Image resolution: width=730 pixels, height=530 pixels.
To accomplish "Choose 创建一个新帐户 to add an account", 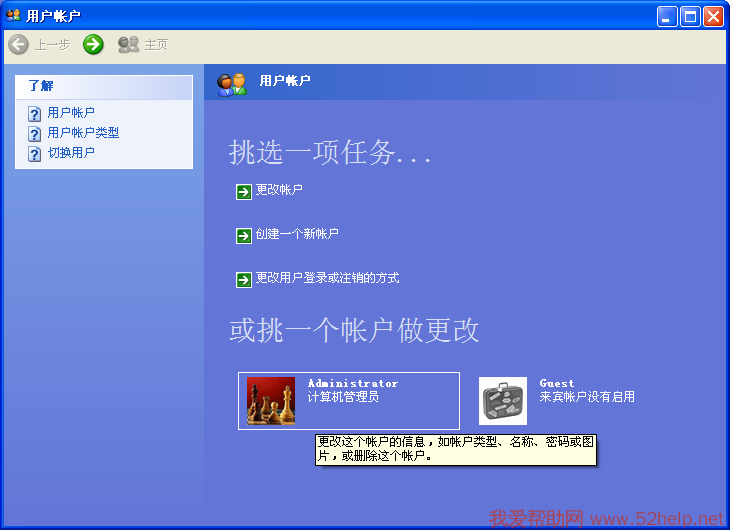I will (297, 234).
